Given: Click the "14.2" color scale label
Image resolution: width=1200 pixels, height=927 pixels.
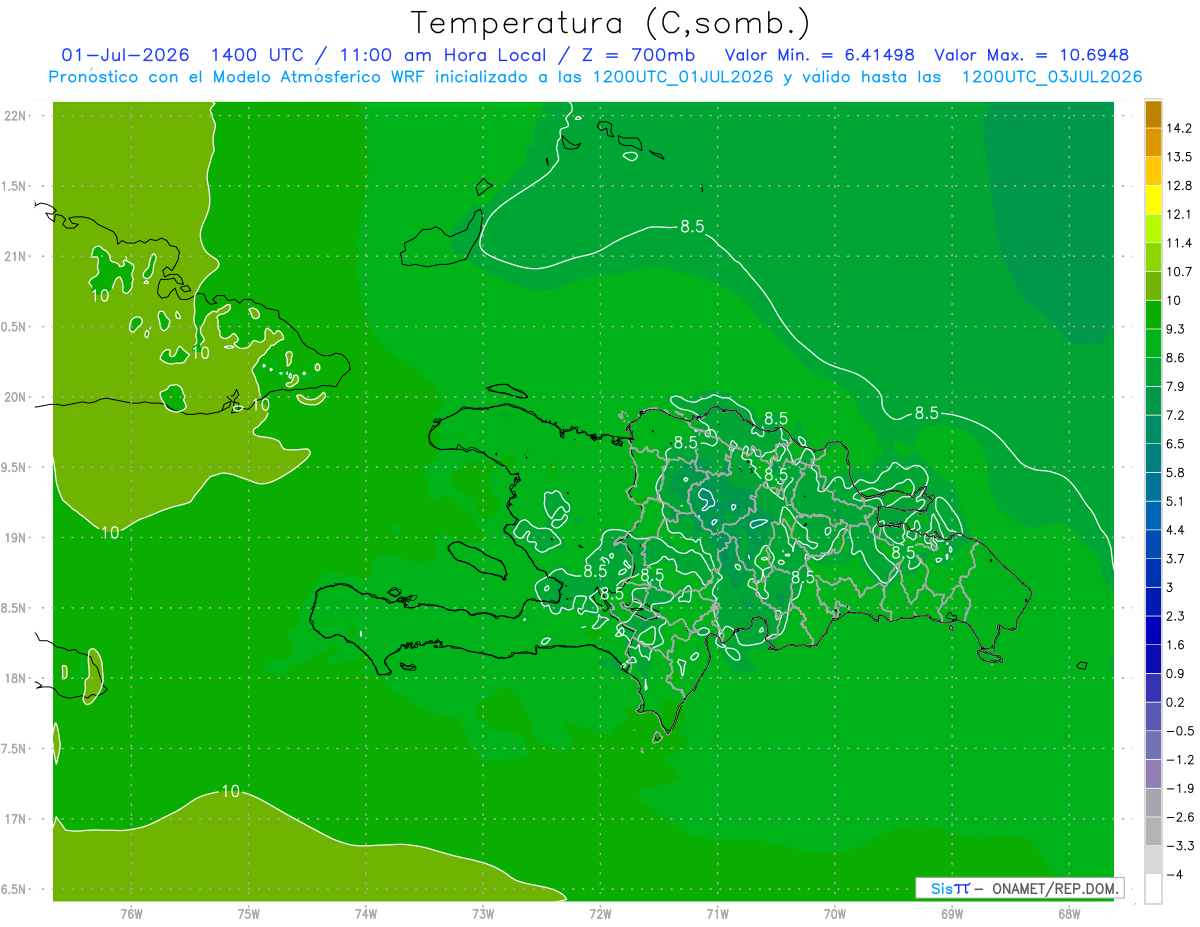Looking at the screenshot, I should coord(1181,128).
